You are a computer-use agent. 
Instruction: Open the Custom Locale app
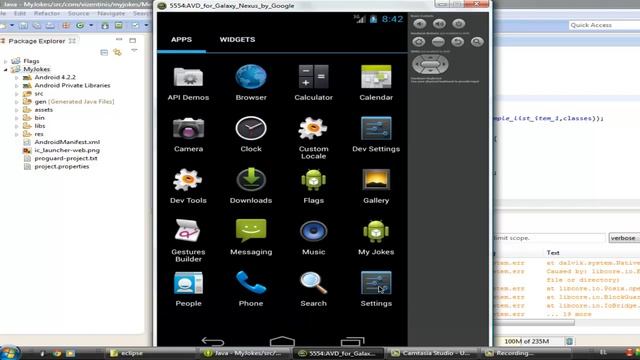click(x=313, y=138)
